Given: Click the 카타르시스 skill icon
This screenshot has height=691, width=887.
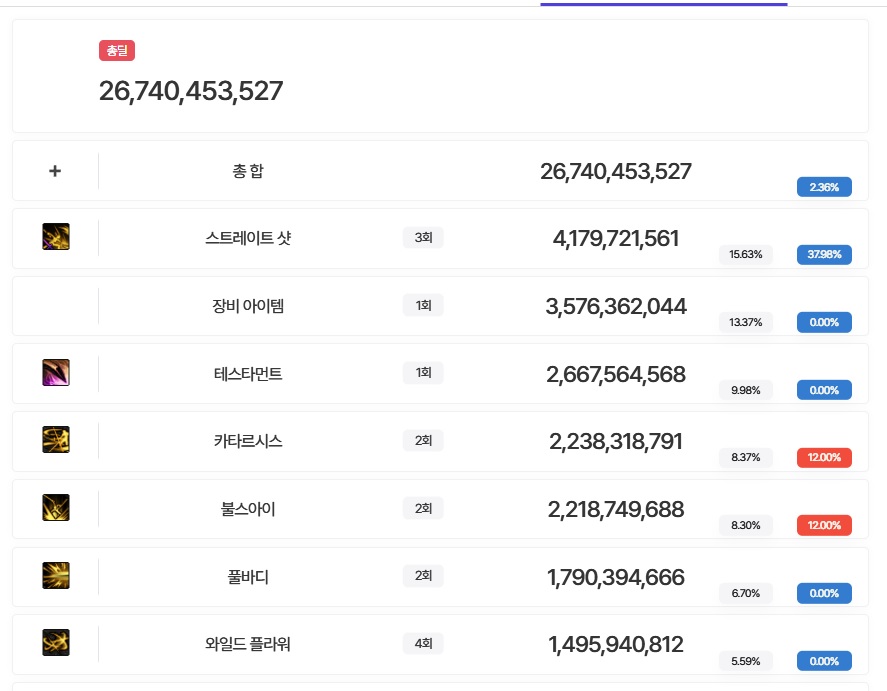Looking at the screenshot, I should [x=56, y=440].
